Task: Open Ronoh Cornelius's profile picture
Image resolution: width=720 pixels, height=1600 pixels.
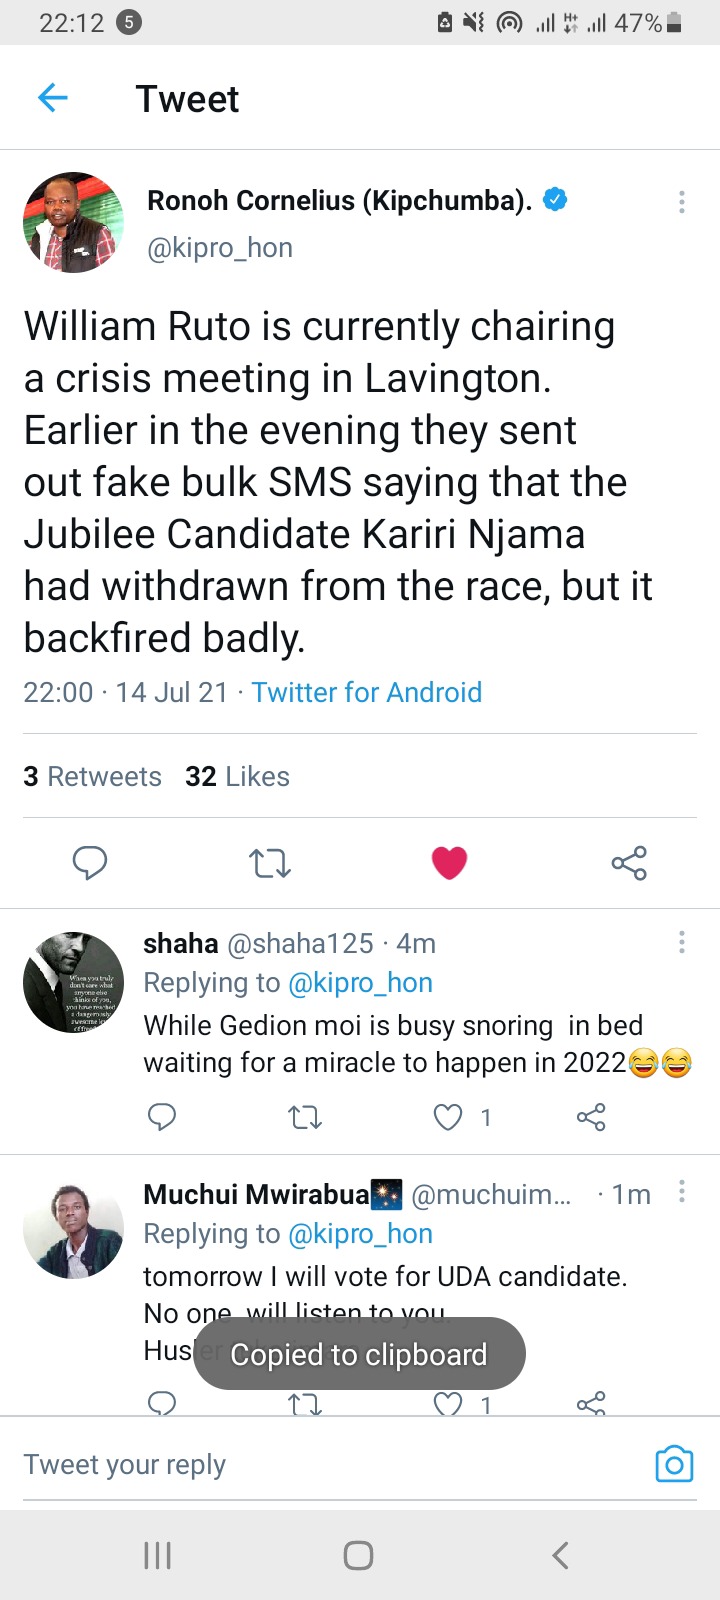Action: 73,222
